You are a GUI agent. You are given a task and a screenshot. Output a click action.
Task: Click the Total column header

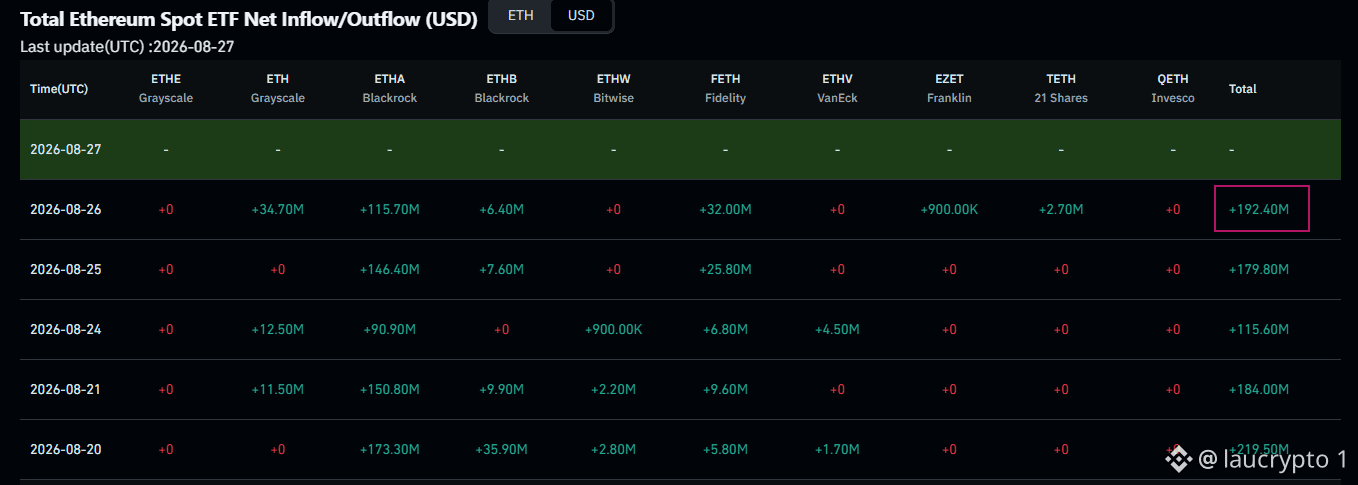pos(1242,89)
